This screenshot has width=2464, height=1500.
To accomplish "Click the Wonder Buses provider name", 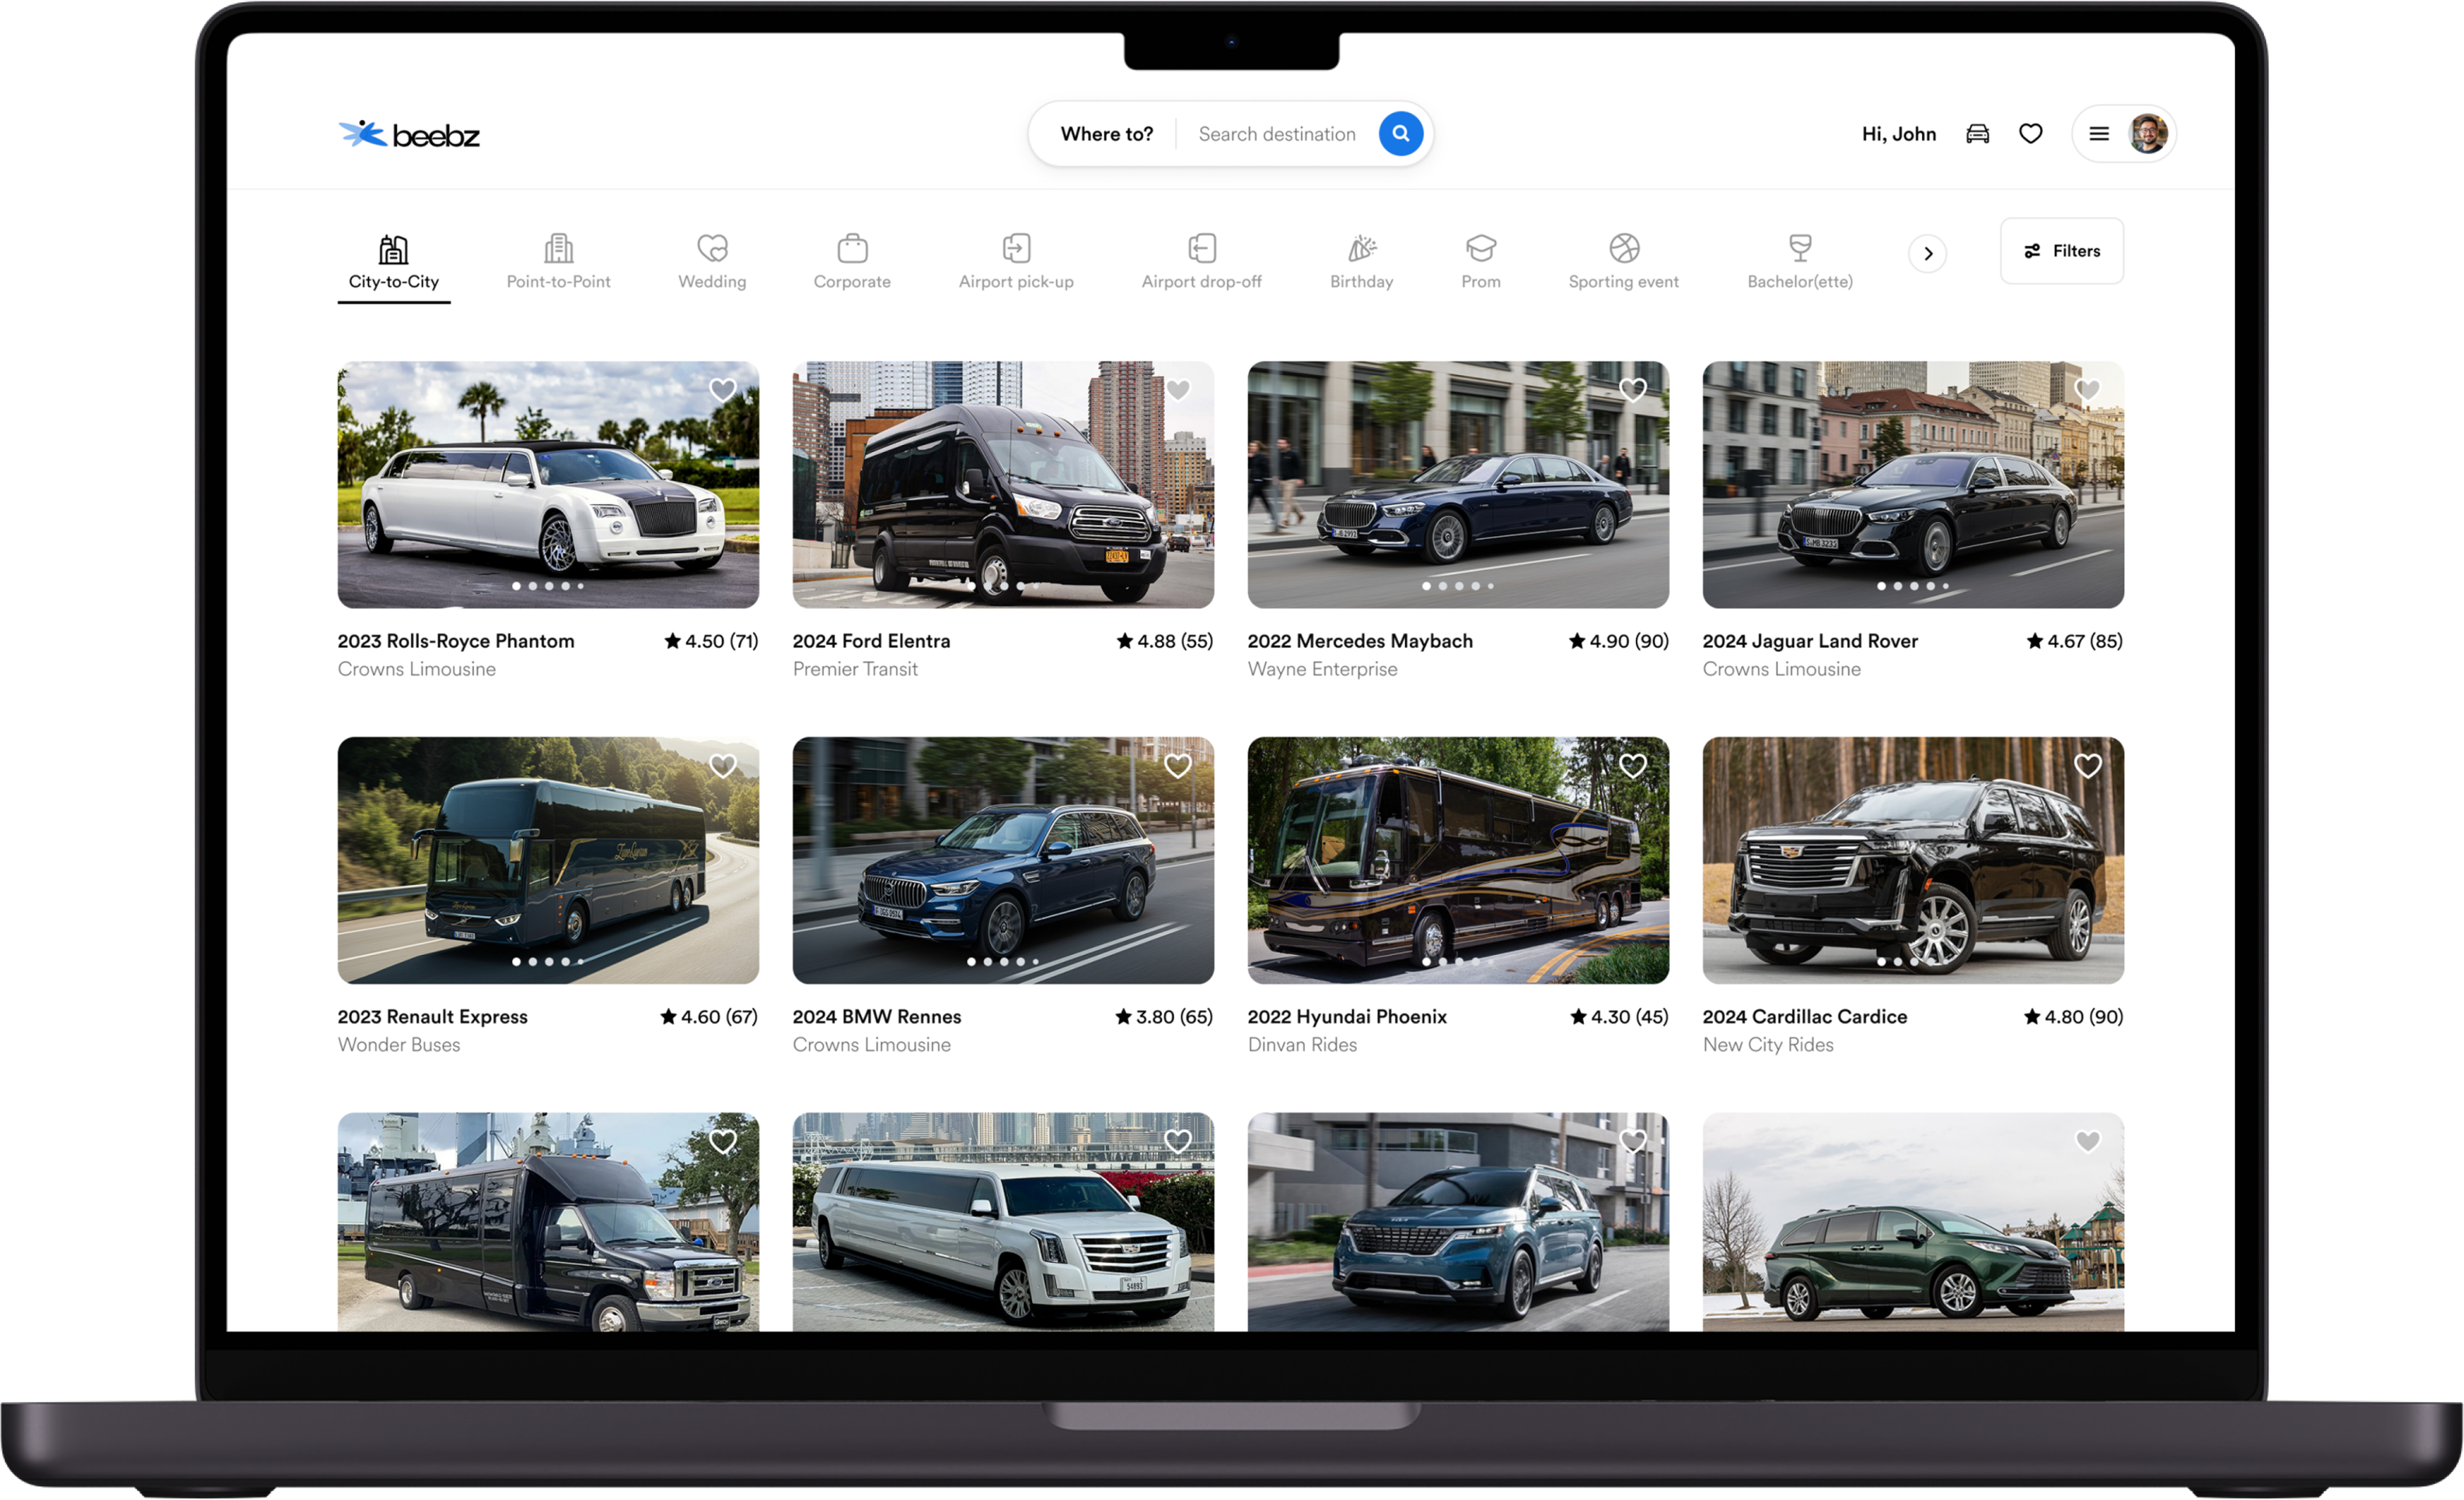I will pyautogui.click(x=399, y=1045).
